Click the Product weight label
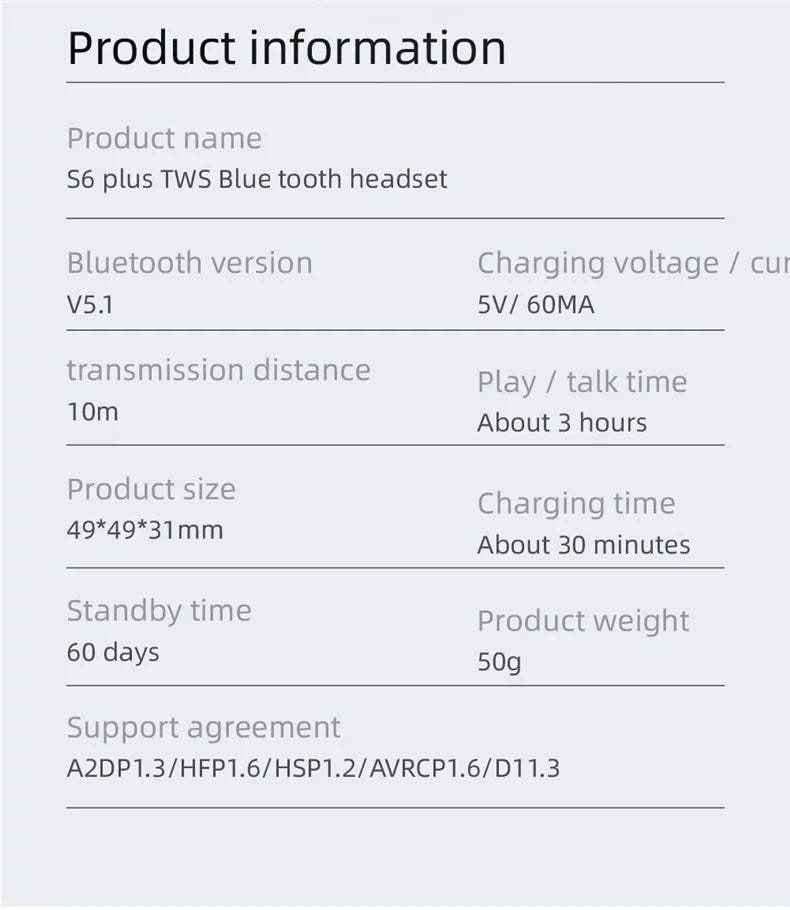 [583, 621]
